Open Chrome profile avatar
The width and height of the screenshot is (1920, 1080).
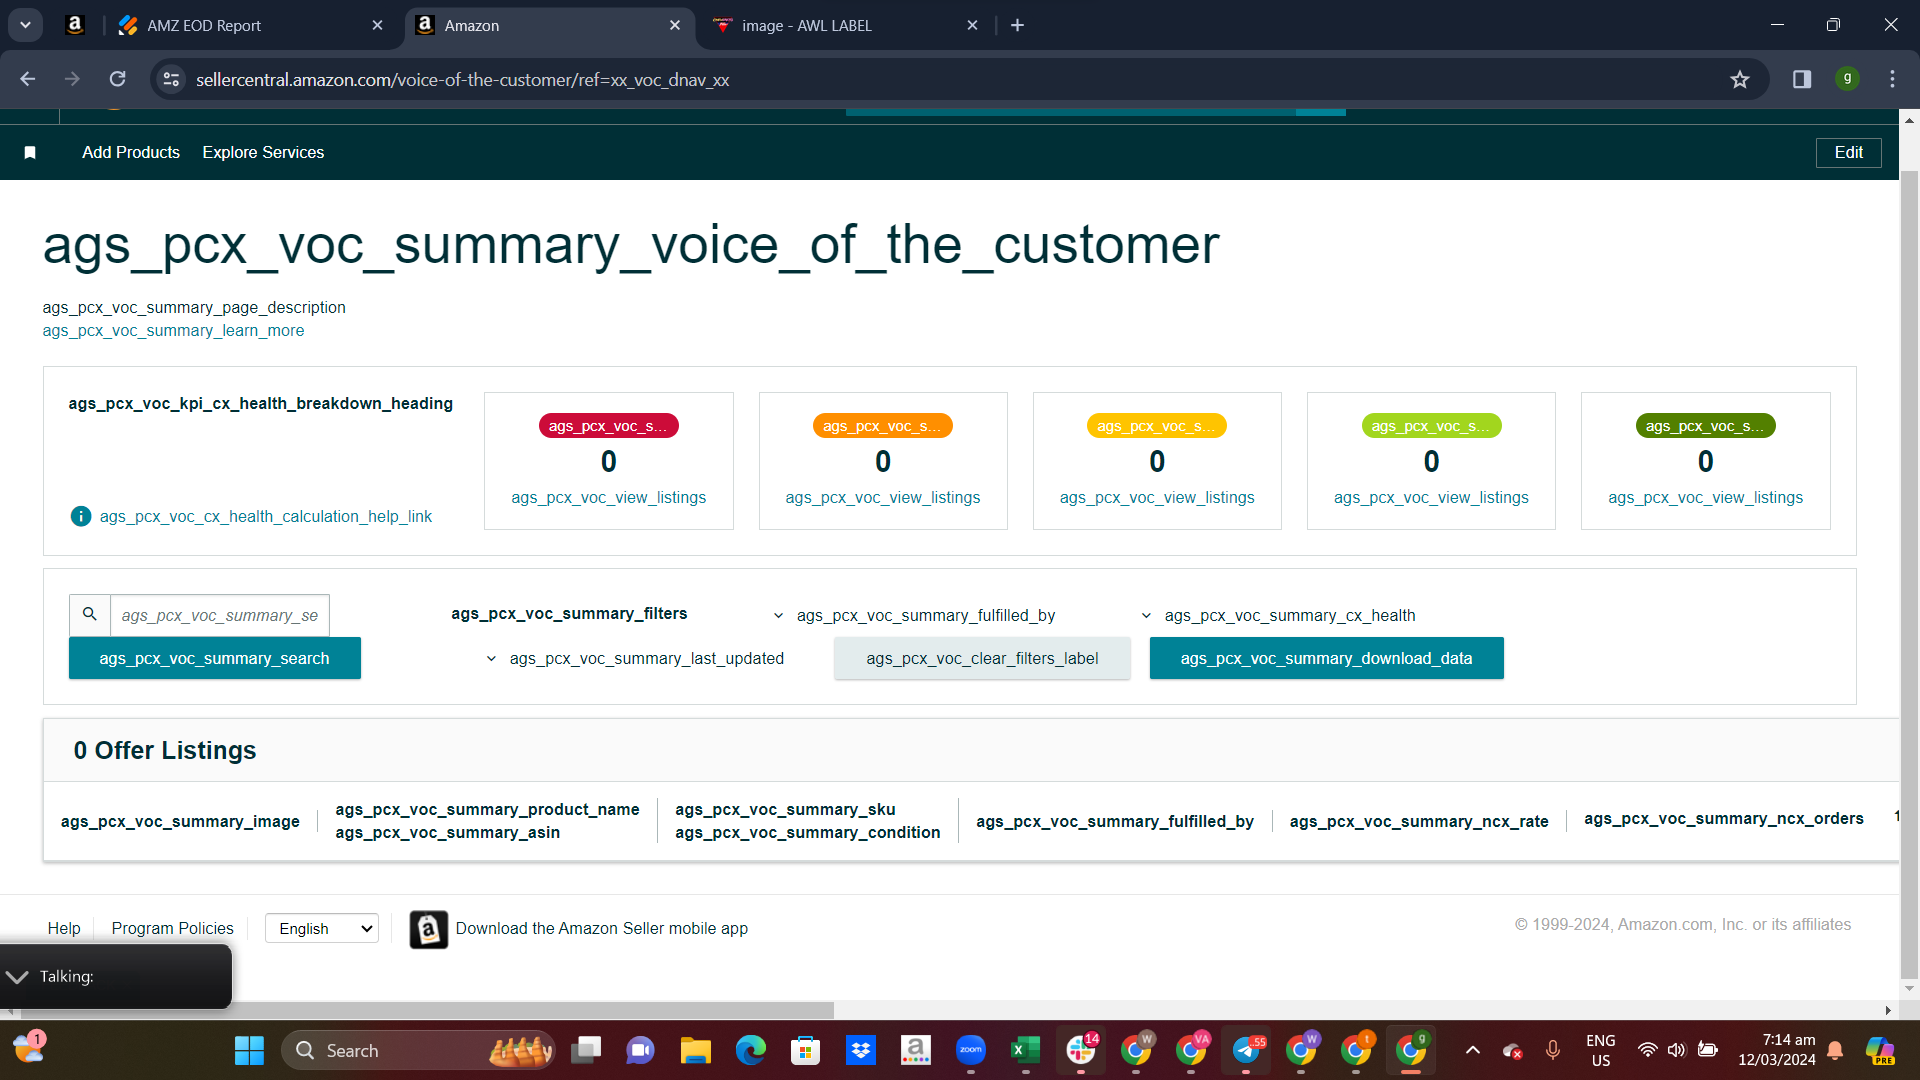point(1847,79)
